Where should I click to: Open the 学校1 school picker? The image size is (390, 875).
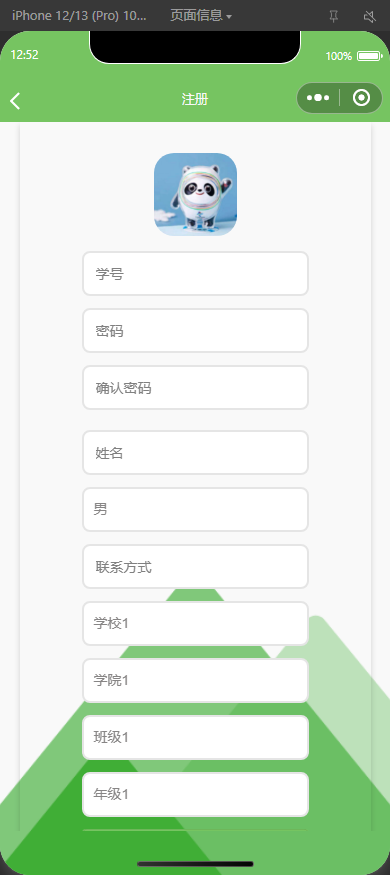pos(195,623)
